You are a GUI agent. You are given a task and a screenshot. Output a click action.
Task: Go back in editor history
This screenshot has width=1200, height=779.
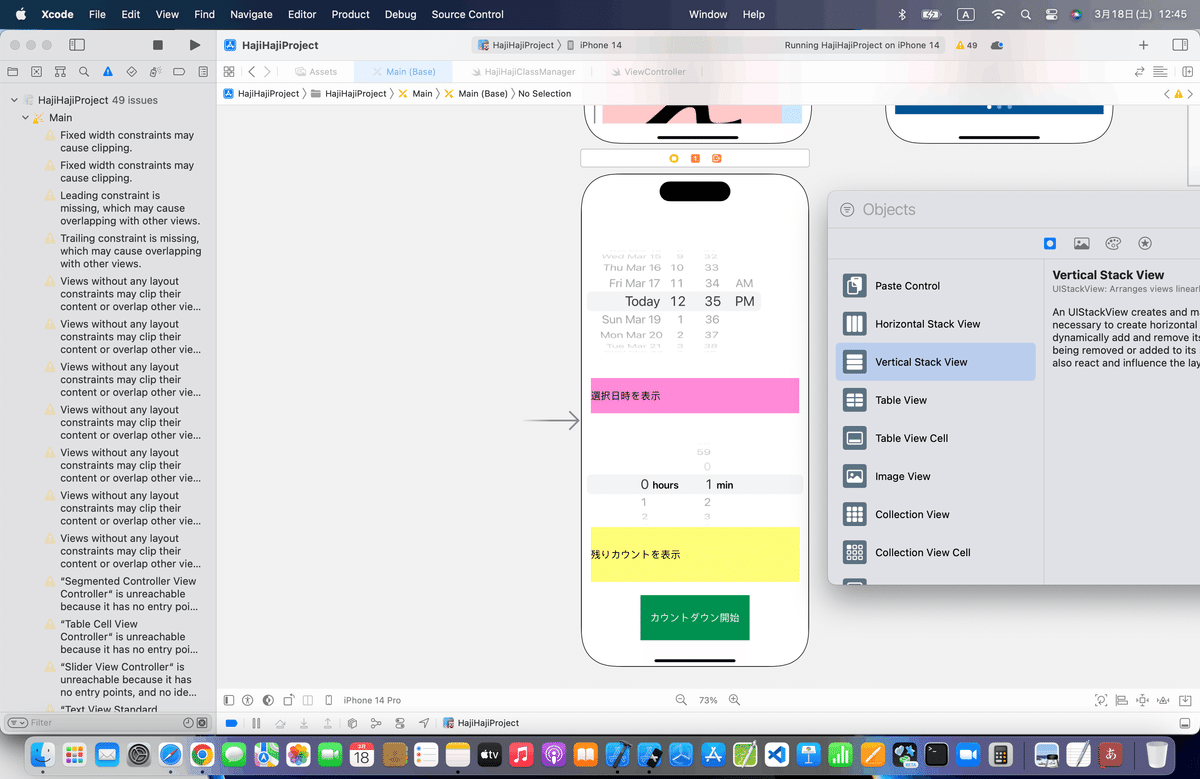point(251,72)
